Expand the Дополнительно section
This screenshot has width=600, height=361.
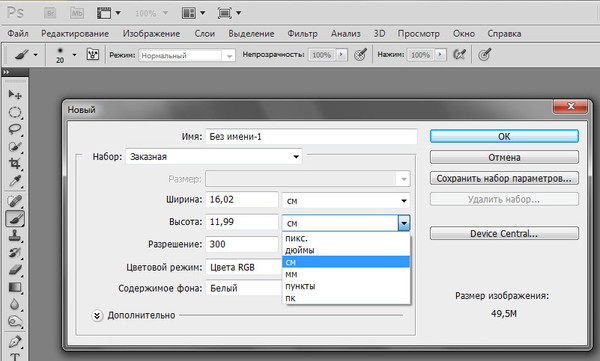[x=97, y=315]
